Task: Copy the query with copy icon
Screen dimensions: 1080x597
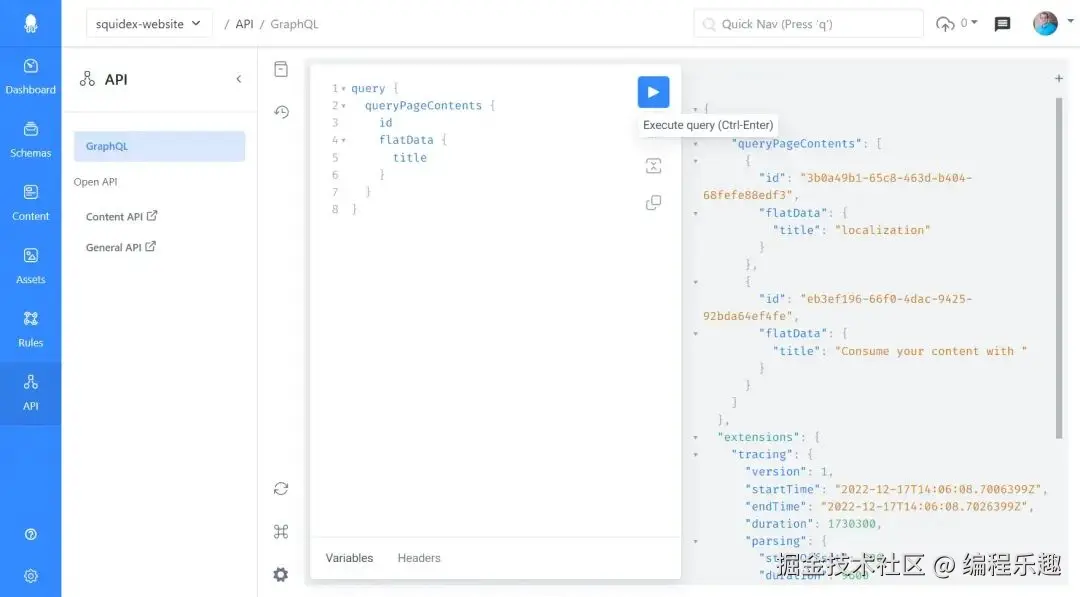Action: pos(653,202)
